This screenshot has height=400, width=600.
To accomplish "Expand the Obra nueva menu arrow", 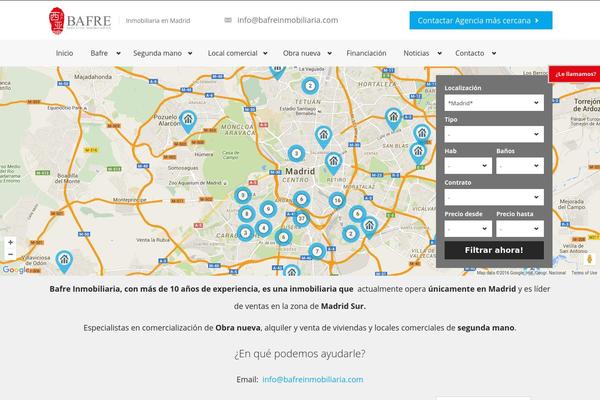I will click(329, 54).
